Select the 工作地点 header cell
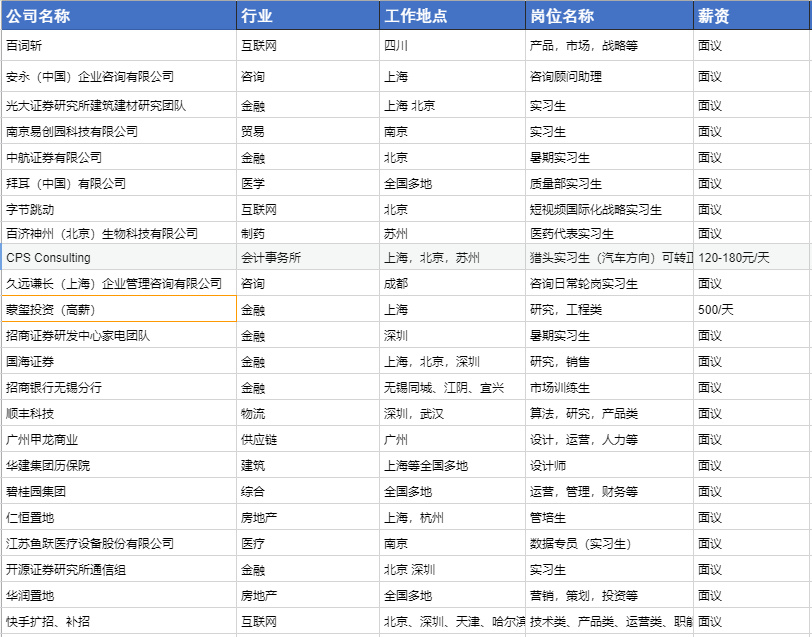Image resolution: width=812 pixels, height=637 pixels. pos(453,16)
